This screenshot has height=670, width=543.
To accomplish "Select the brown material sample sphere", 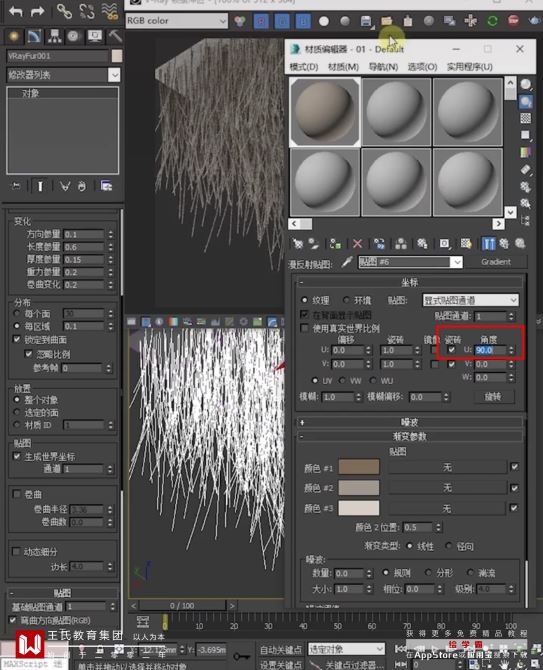I will pos(325,112).
